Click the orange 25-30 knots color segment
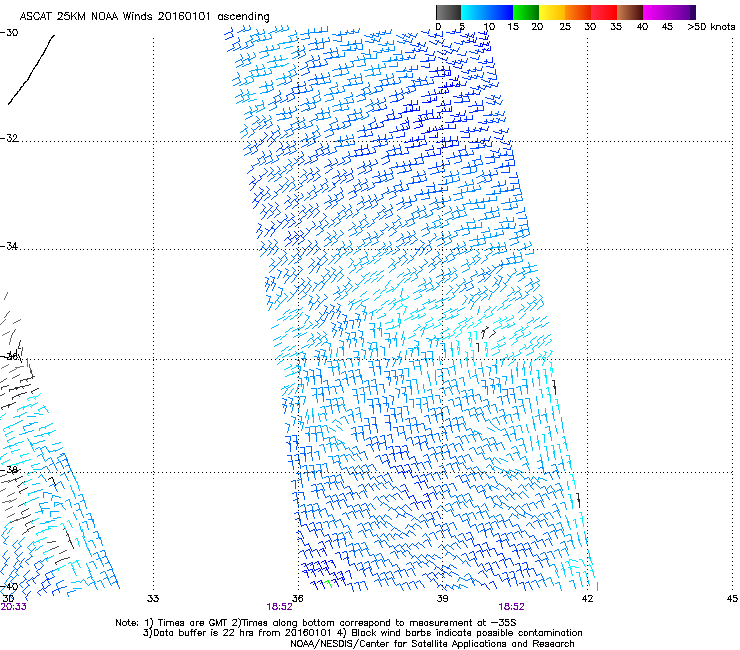 coord(578,12)
